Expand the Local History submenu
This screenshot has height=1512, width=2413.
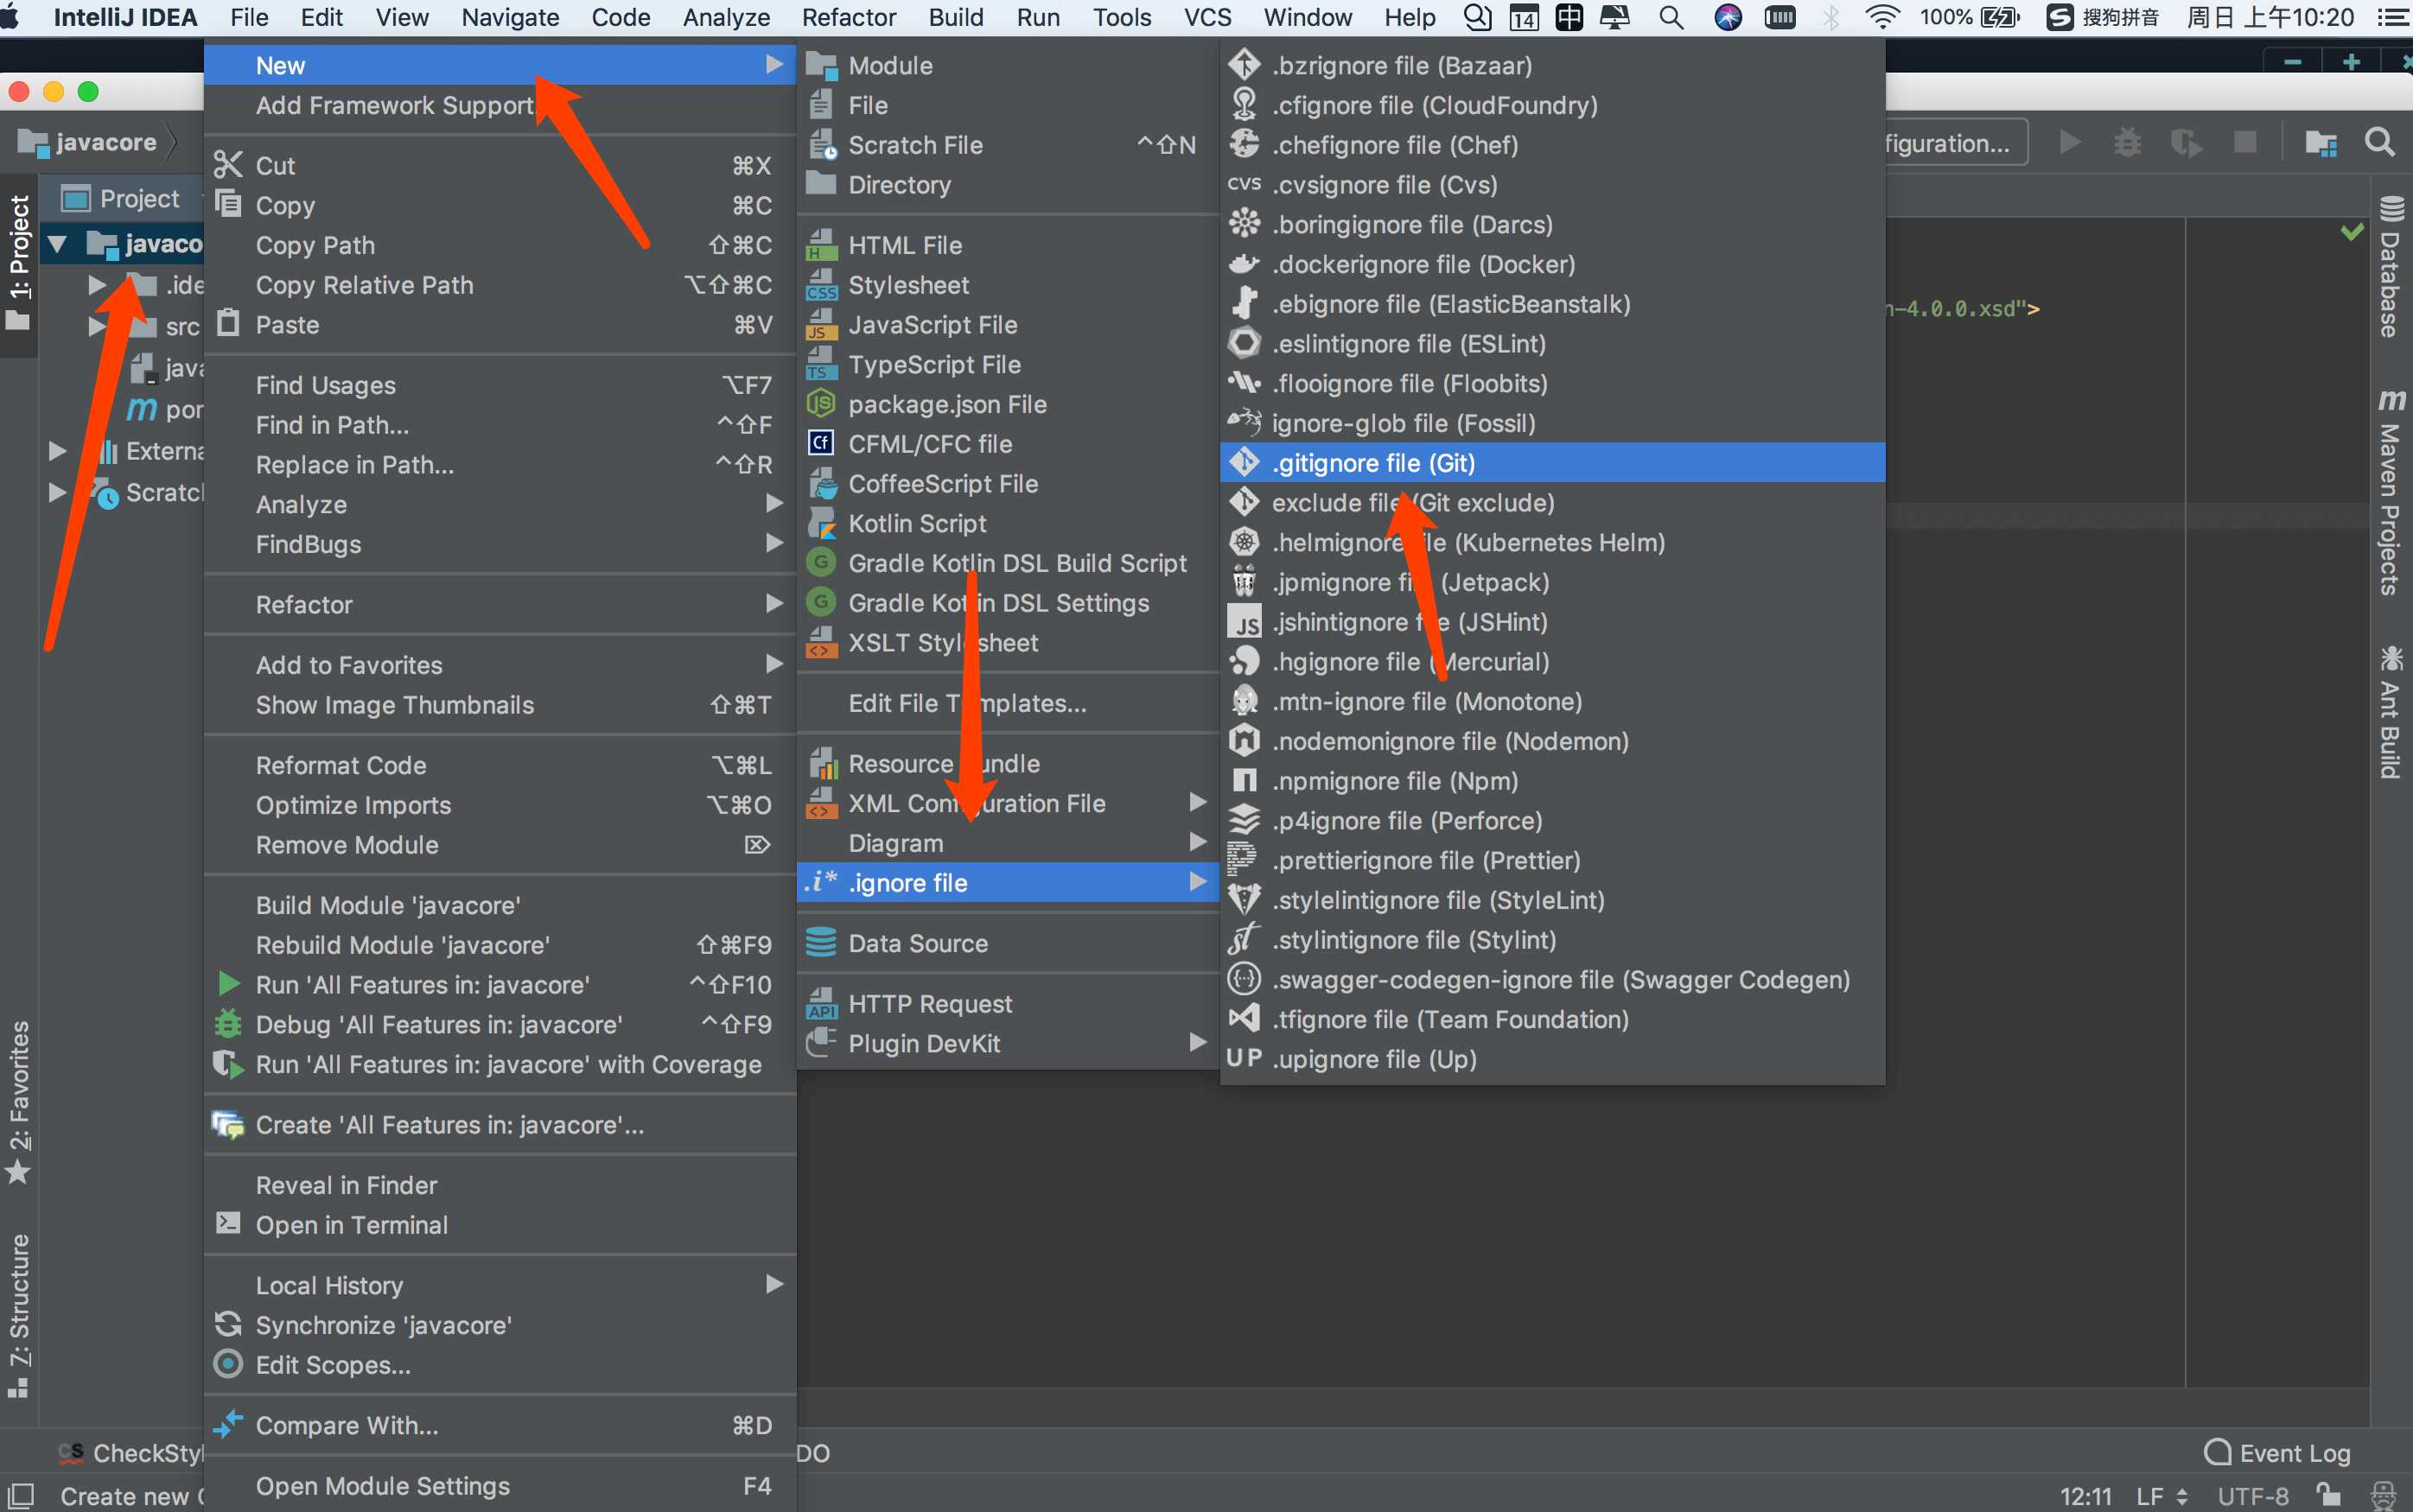500,1284
